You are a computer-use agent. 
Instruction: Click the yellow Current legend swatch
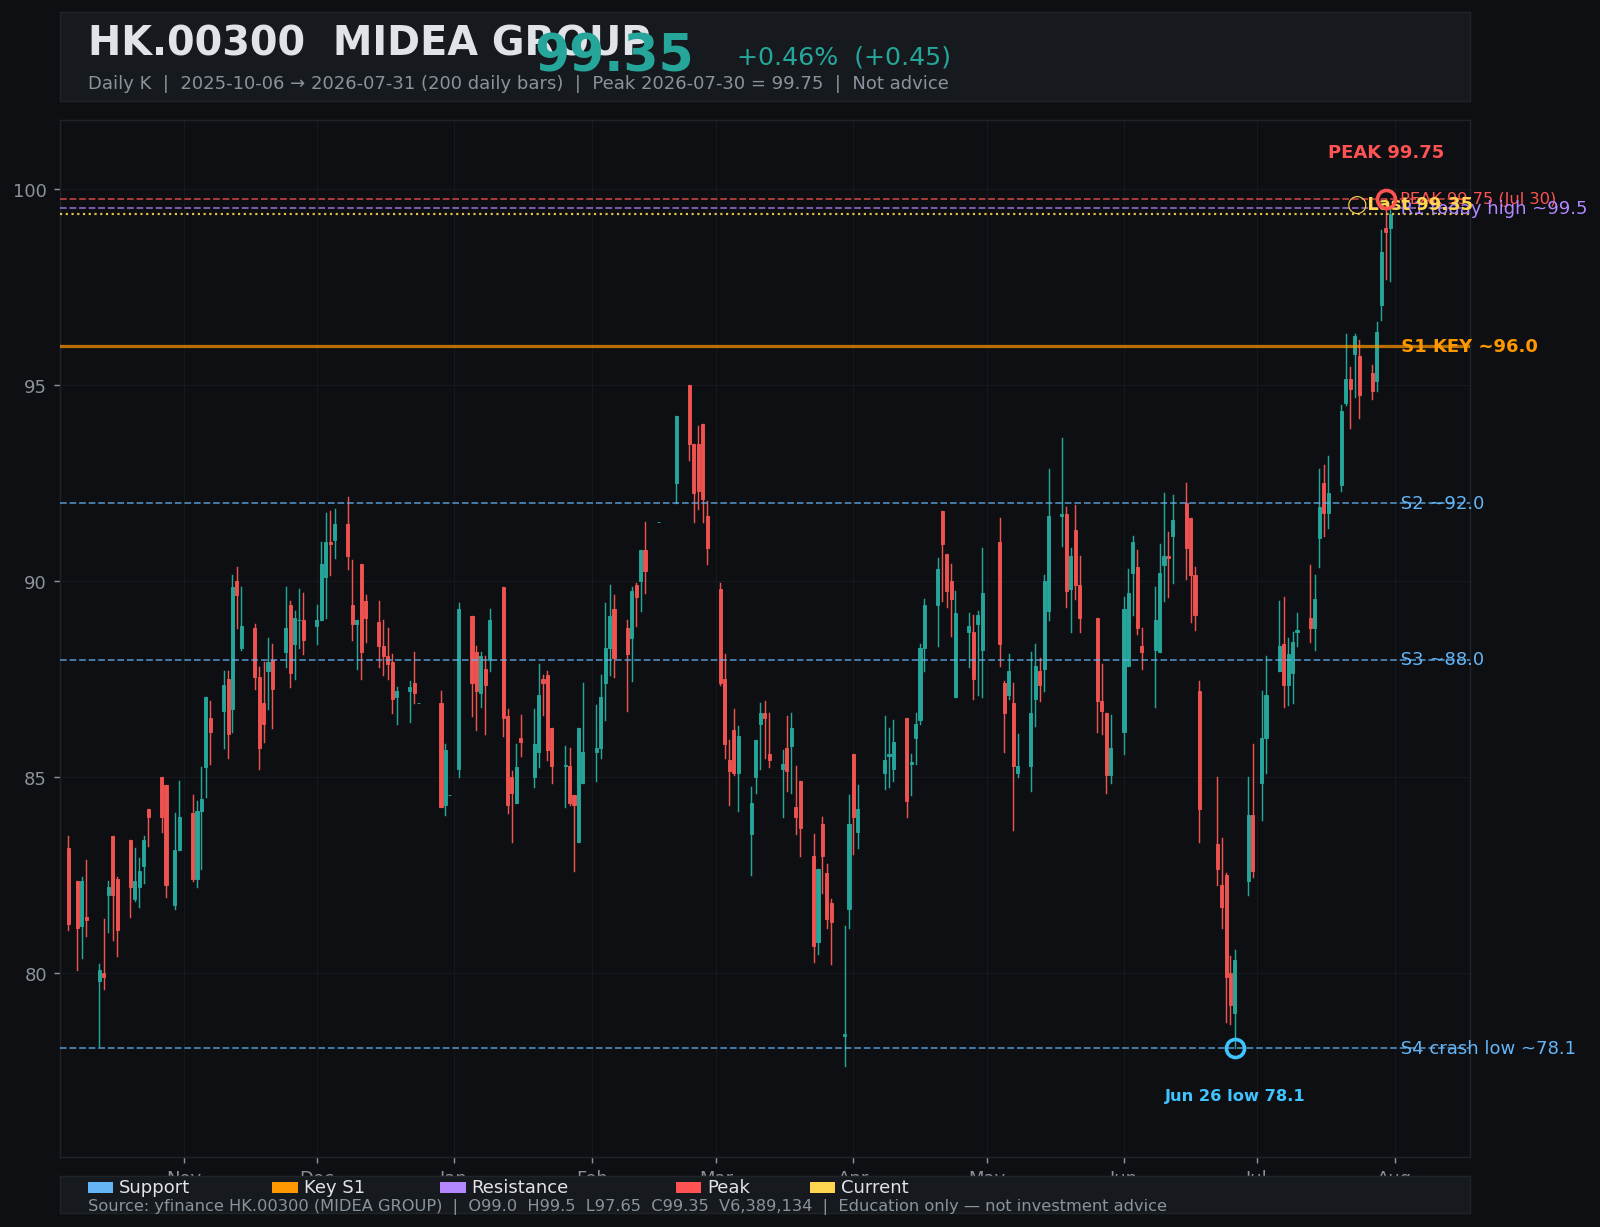pos(822,1188)
